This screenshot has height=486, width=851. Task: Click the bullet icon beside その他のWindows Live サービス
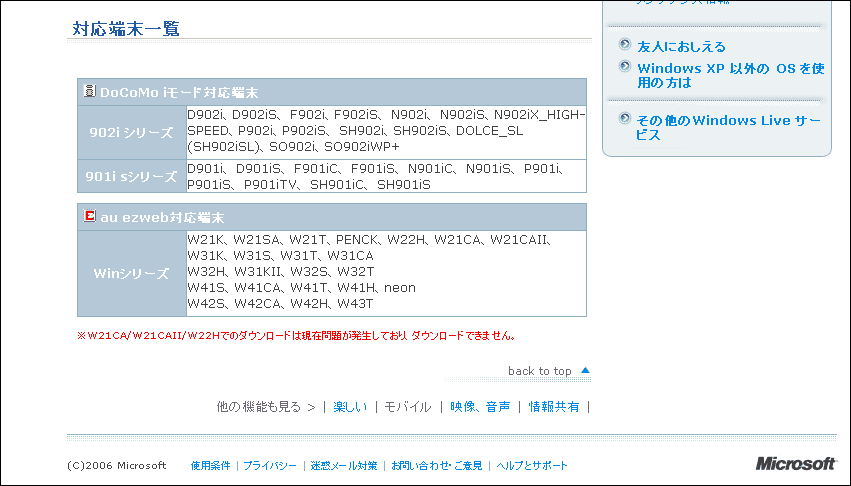point(625,119)
